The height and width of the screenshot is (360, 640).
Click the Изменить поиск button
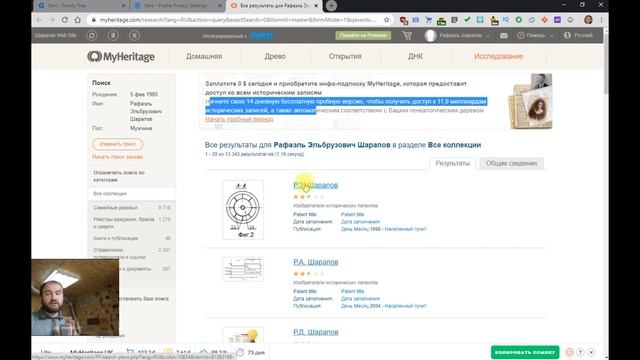118,144
